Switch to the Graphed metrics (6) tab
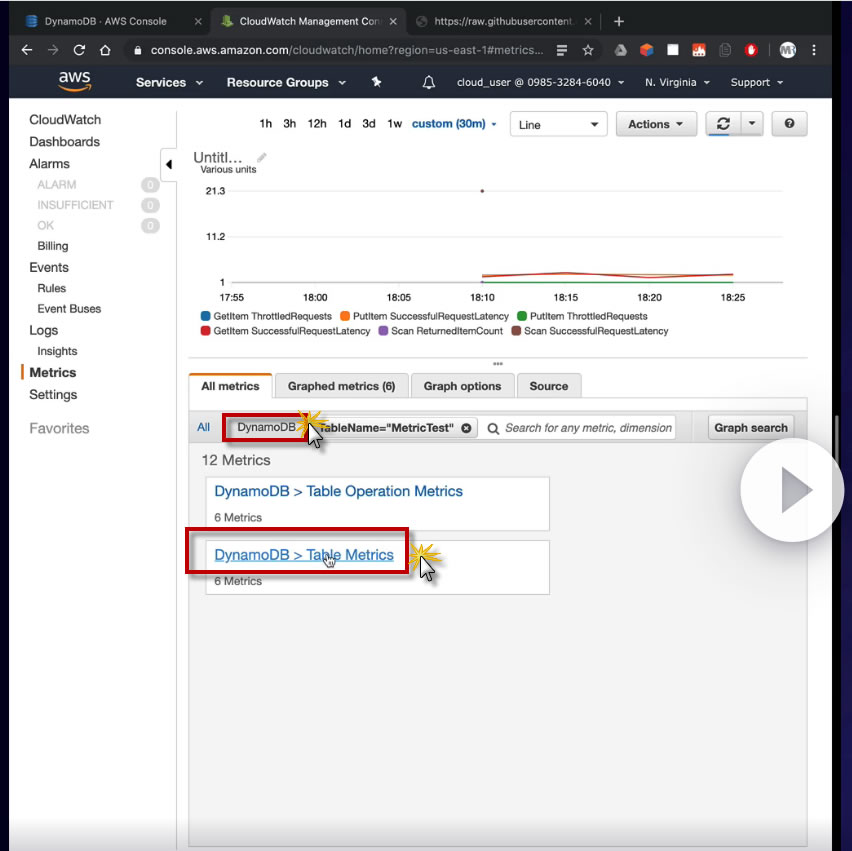Screen dimensions: 852x851 341,386
